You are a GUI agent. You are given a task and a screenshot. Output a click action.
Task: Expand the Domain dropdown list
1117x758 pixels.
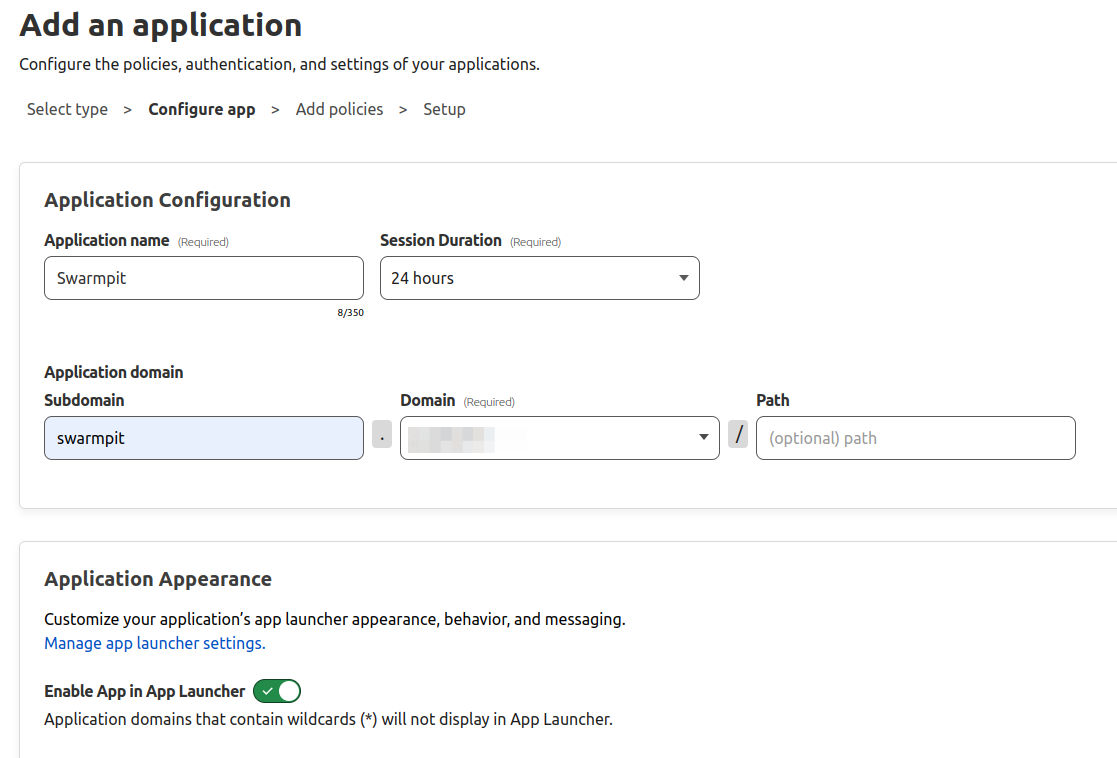coord(559,438)
